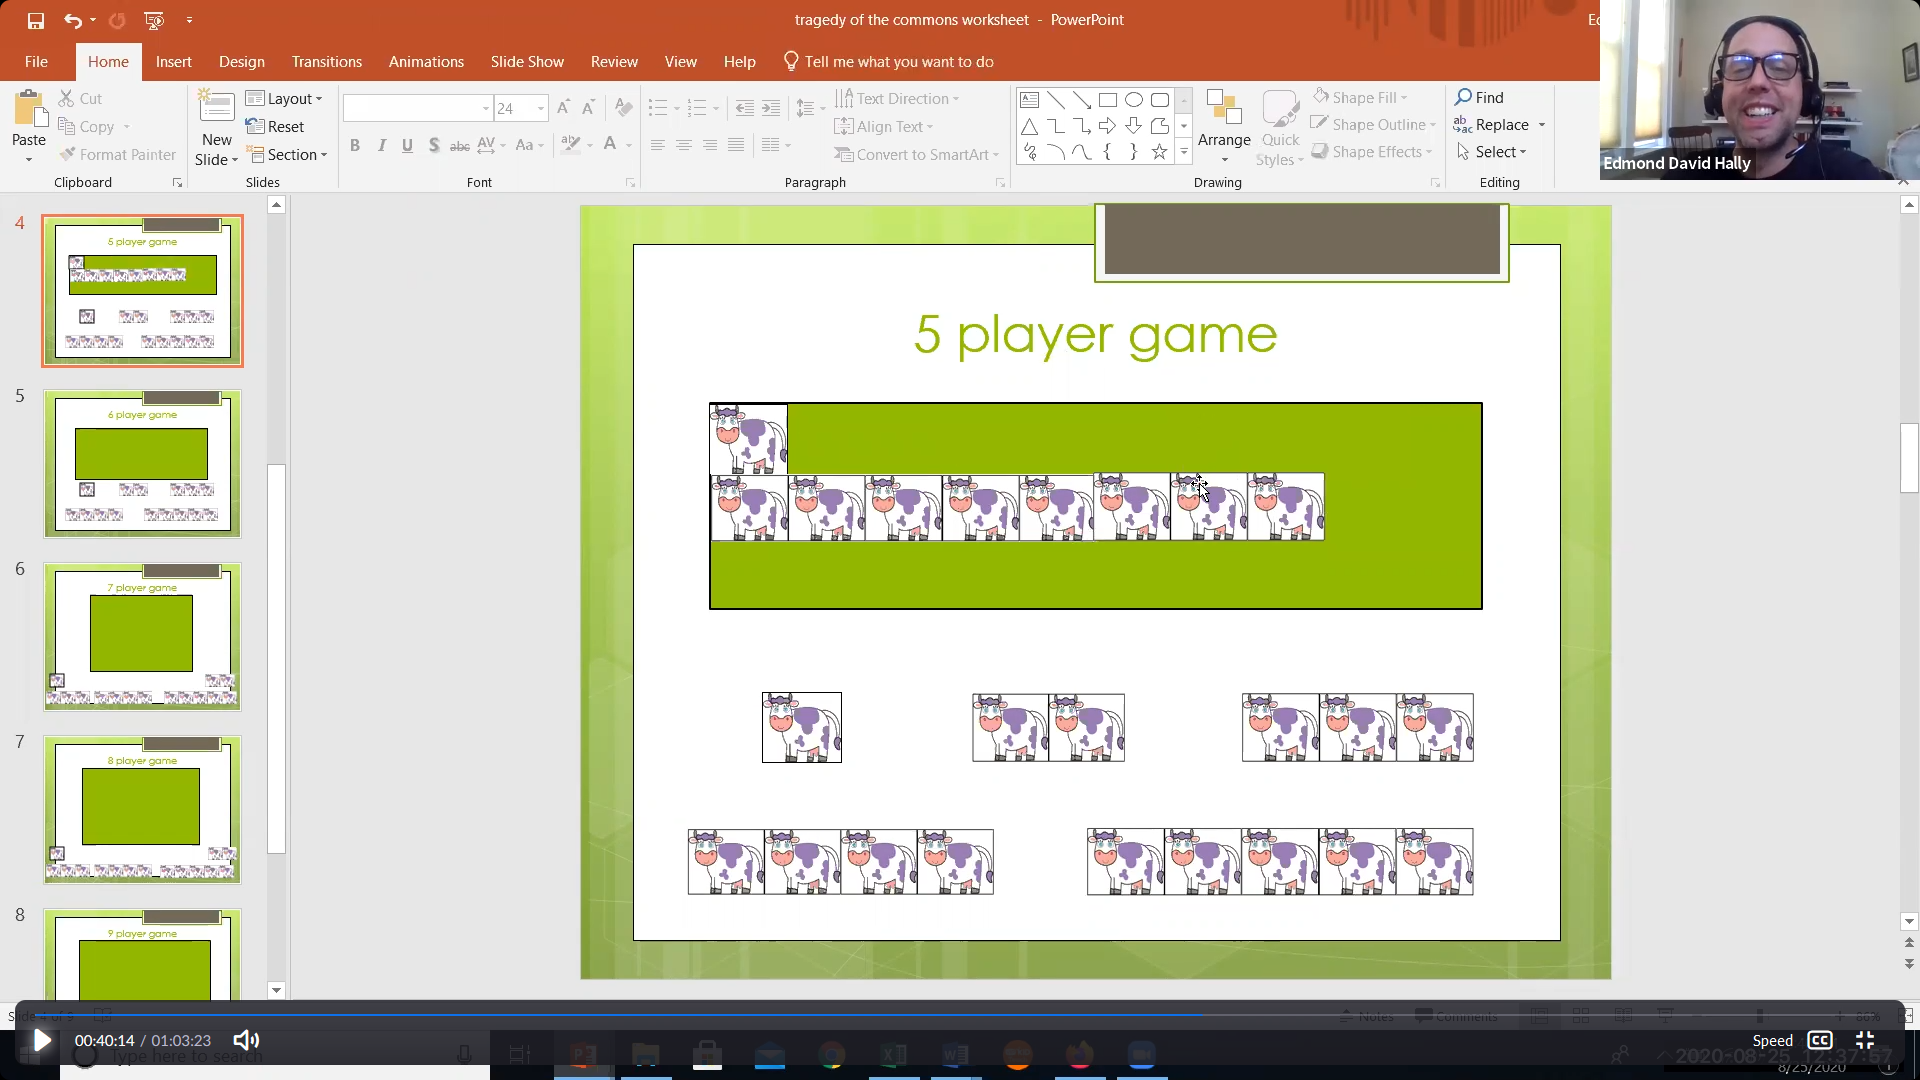The image size is (1920, 1080).
Task: Toggle underline formatting
Action: [407, 145]
